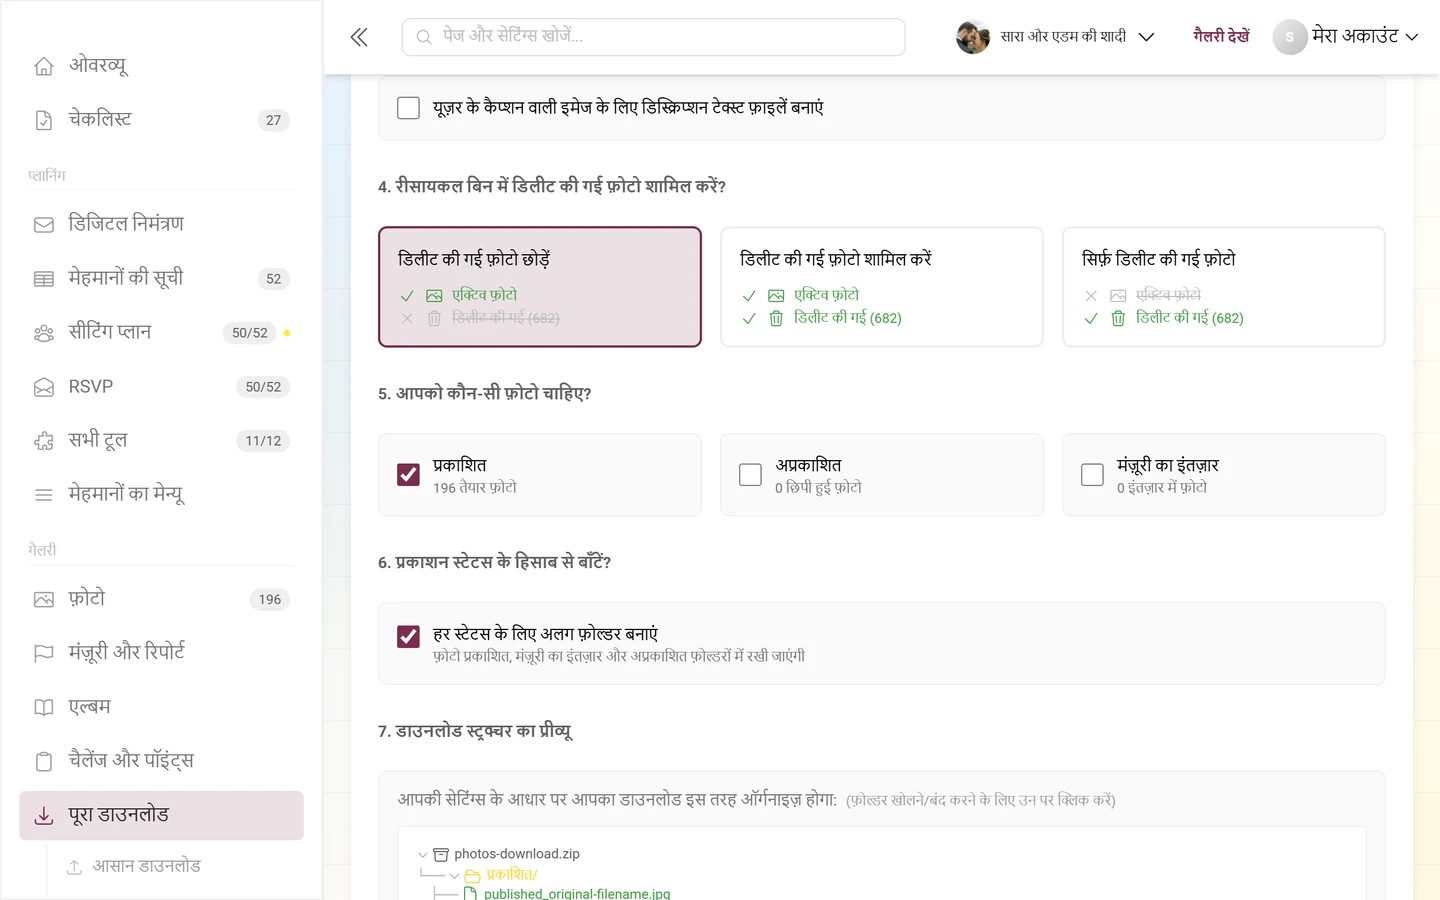This screenshot has width=1440, height=900.
Task: Collapse photos-download.zip tree node
Action: 423,855
